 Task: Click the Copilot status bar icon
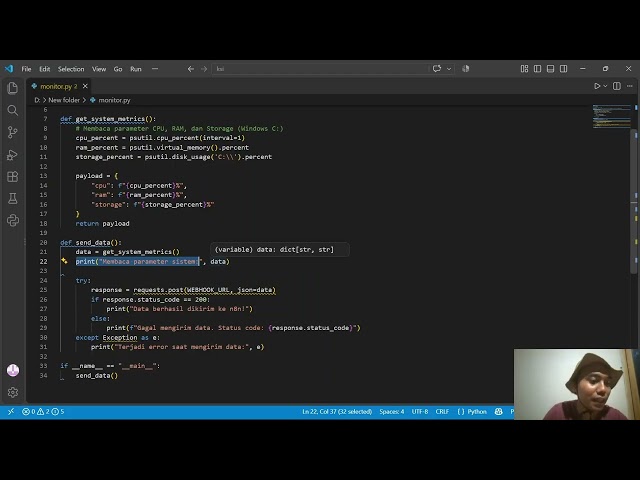(x=498, y=411)
